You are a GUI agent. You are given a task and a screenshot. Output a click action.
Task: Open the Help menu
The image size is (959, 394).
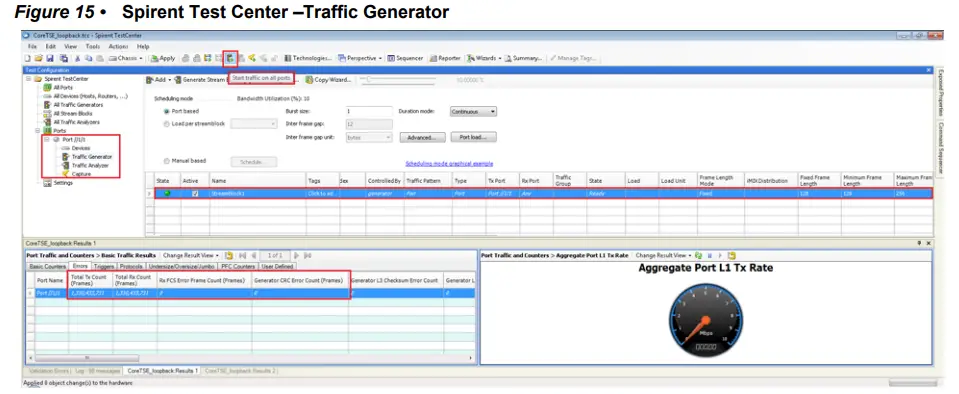click(x=143, y=46)
